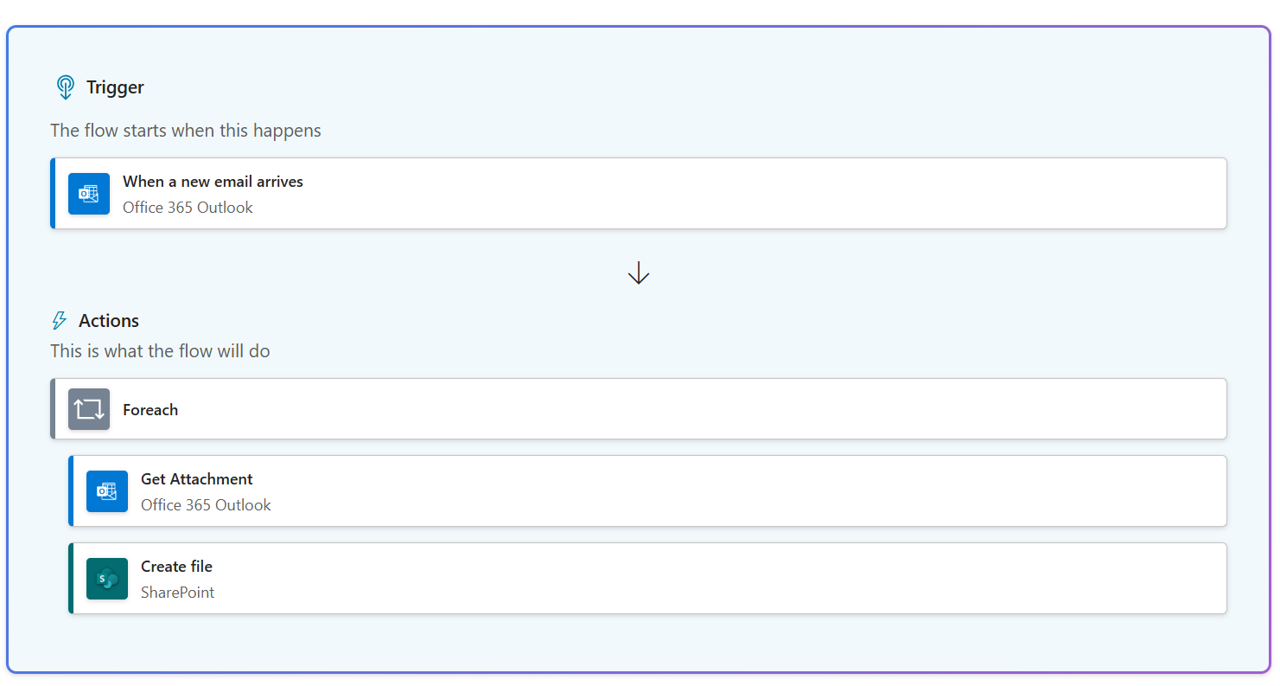Click the Outlook icon beside Get Attachment
1280x686 pixels.
coord(107,491)
